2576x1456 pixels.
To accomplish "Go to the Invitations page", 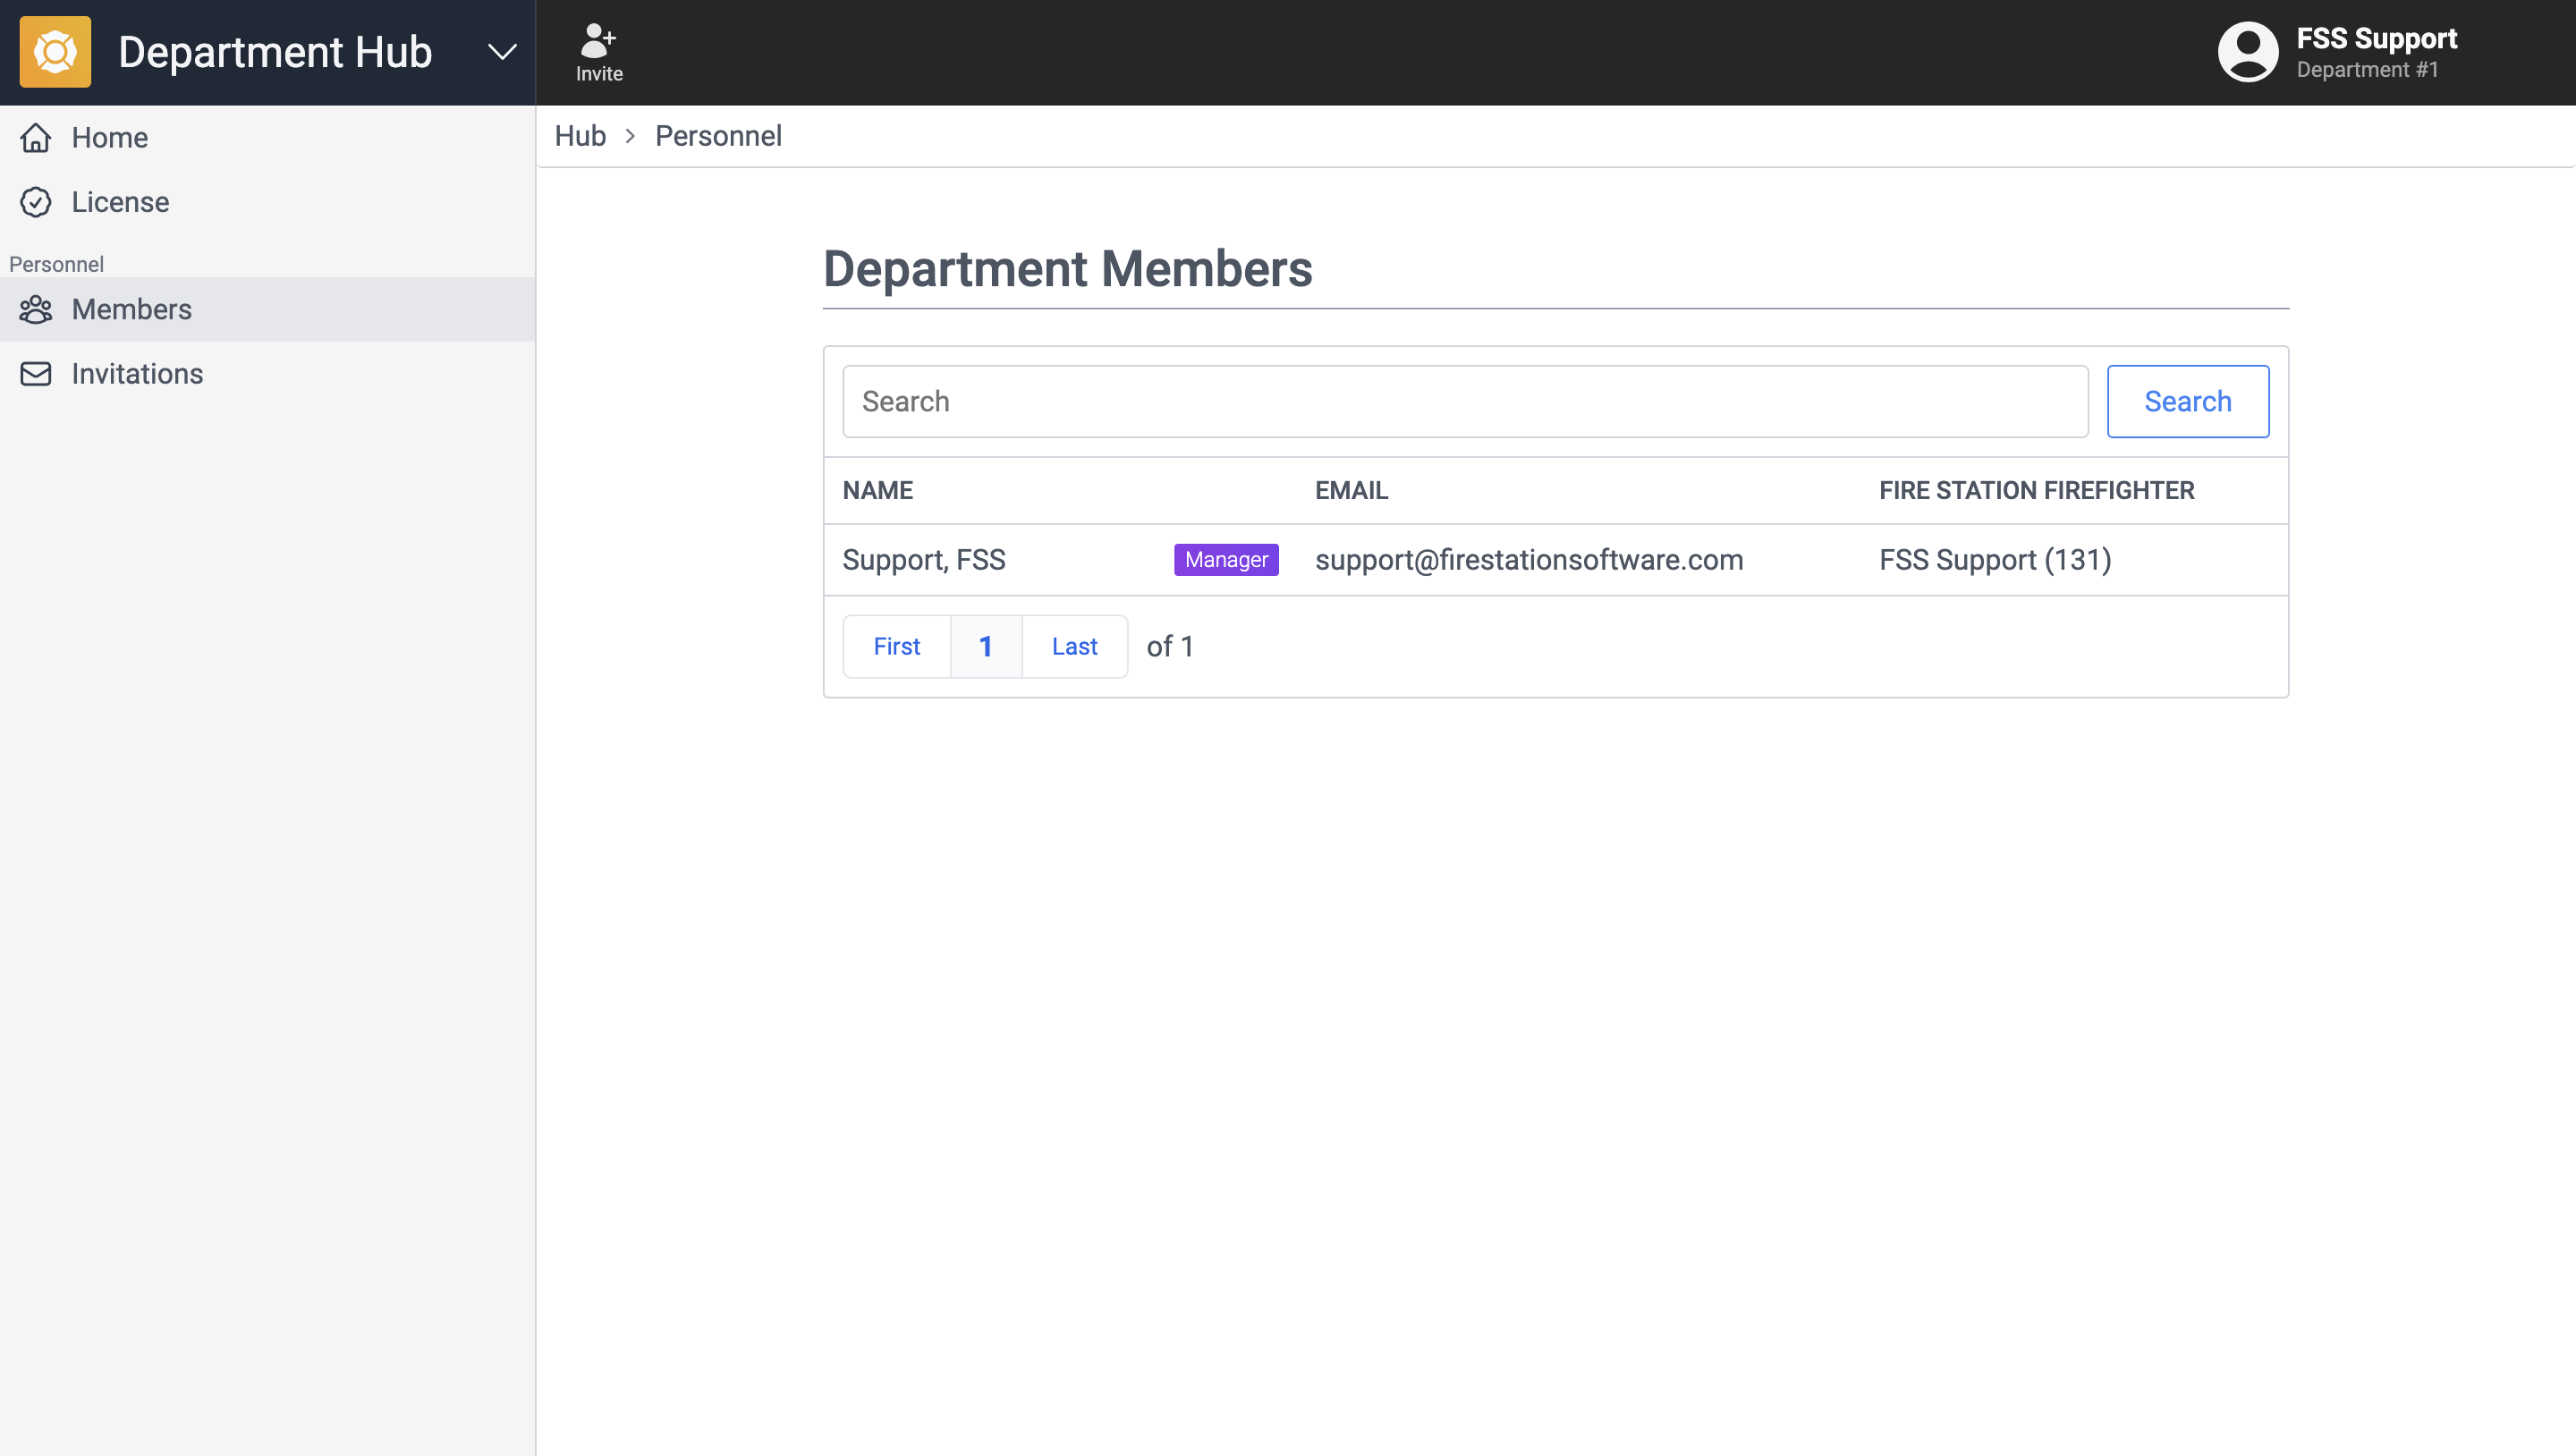I will click(x=137, y=374).
